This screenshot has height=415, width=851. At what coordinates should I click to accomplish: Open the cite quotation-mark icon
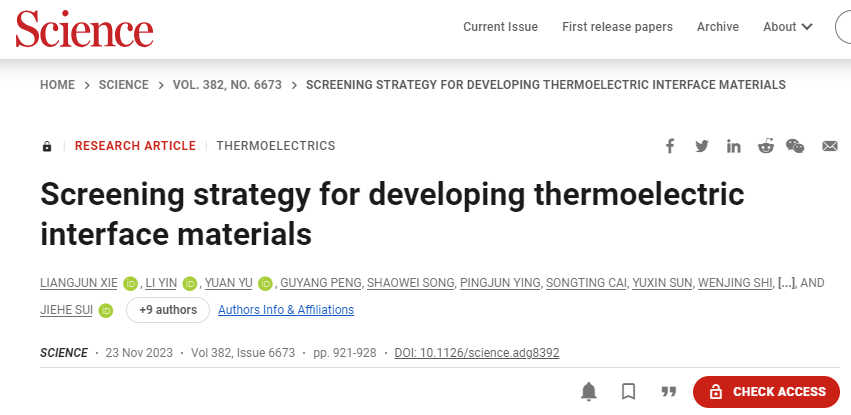point(669,392)
